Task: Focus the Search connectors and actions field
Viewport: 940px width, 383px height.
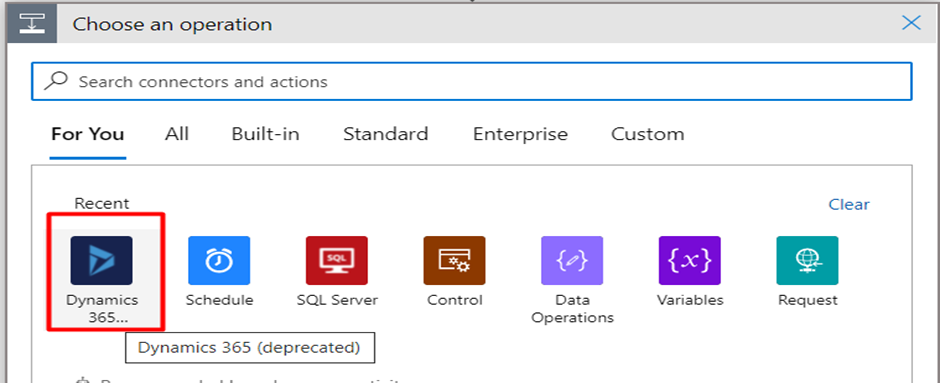Action: tap(472, 81)
